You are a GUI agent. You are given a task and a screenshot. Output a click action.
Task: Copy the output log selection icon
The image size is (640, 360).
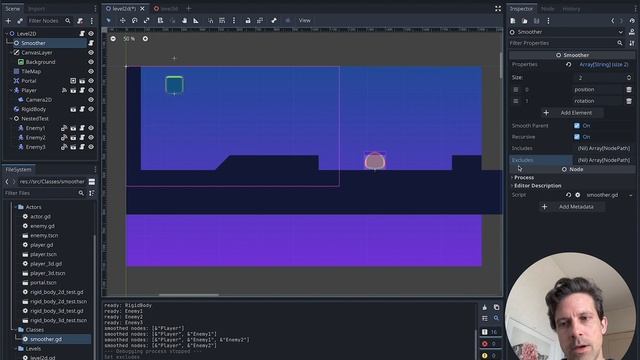tap(496, 307)
